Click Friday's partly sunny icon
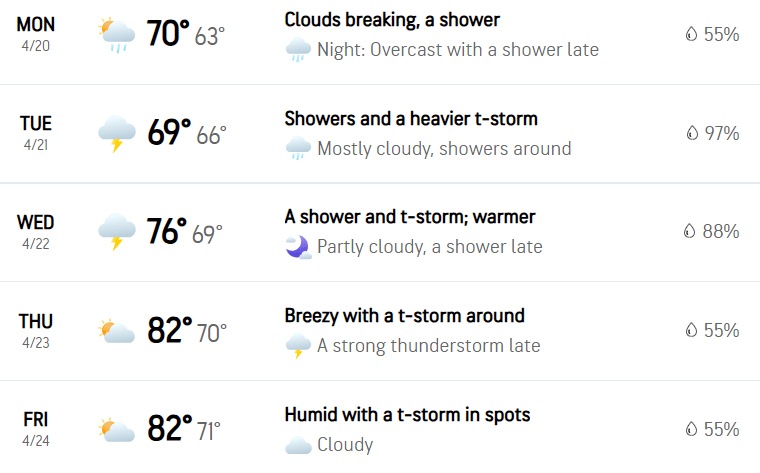Viewport: 760px width, 473px height. click(116, 429)
